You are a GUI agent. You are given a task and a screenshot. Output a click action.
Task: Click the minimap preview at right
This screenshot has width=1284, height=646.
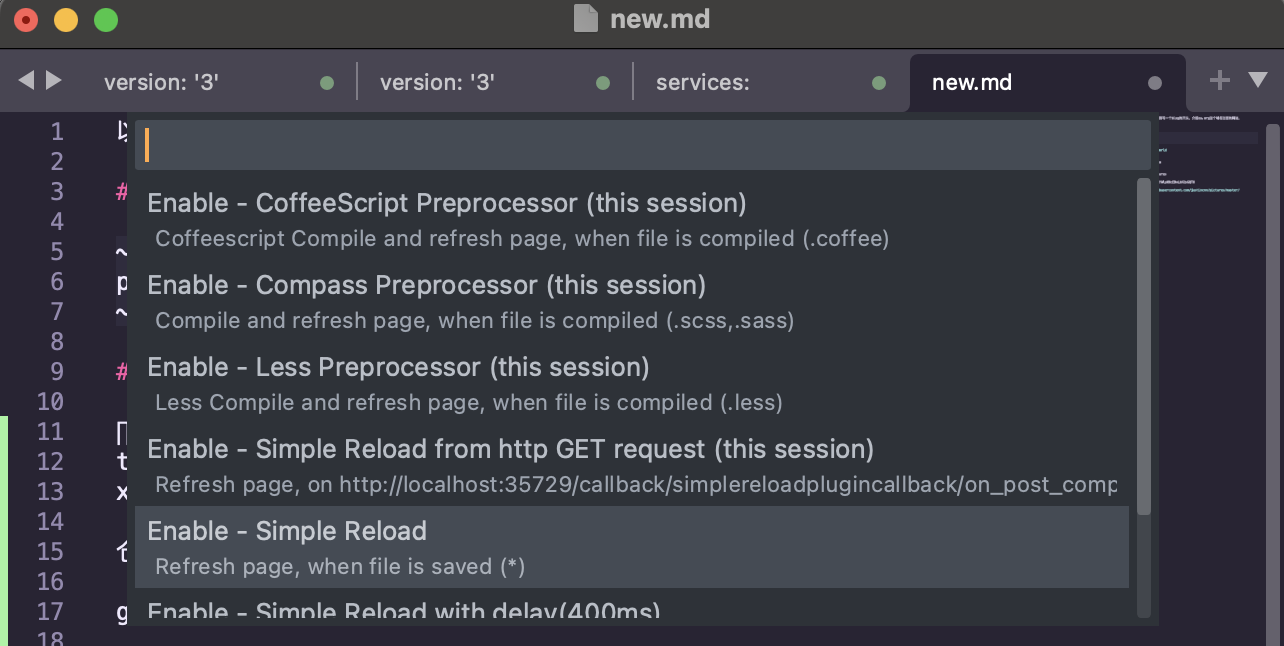[1209, 160]
